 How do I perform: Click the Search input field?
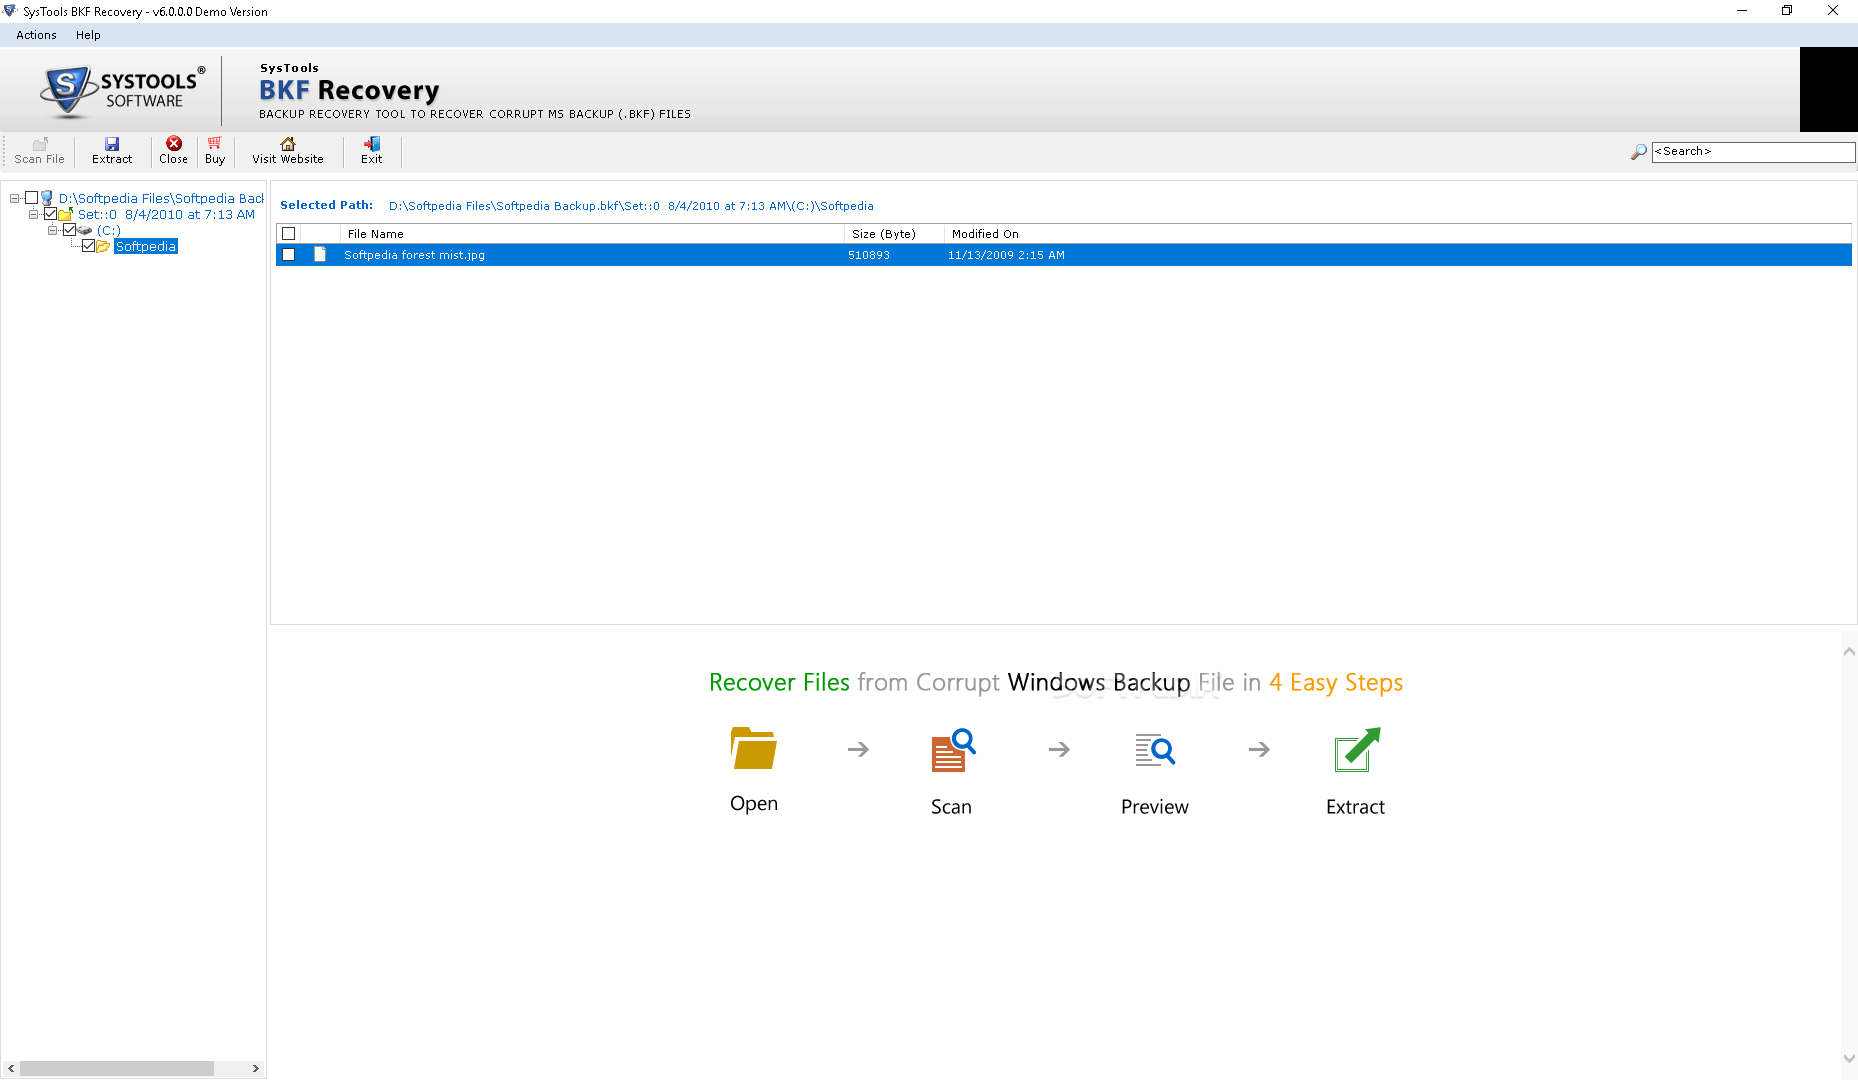(x=1752, y=152)
